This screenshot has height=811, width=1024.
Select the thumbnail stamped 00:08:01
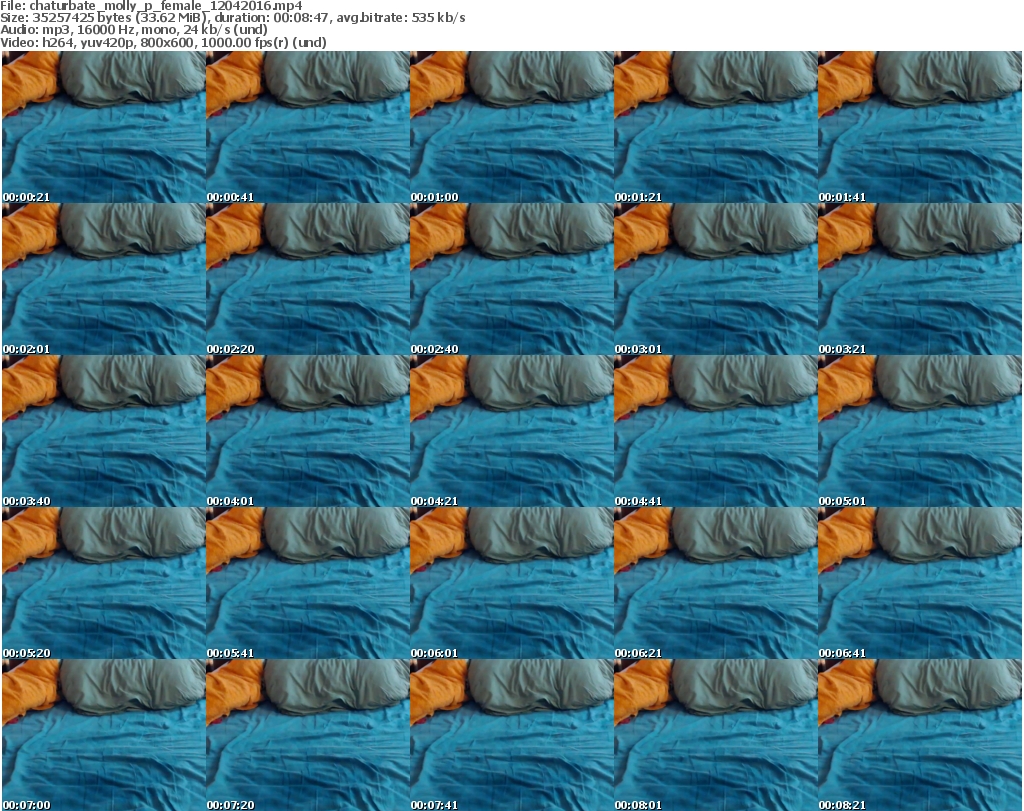[x=716, y=735]
